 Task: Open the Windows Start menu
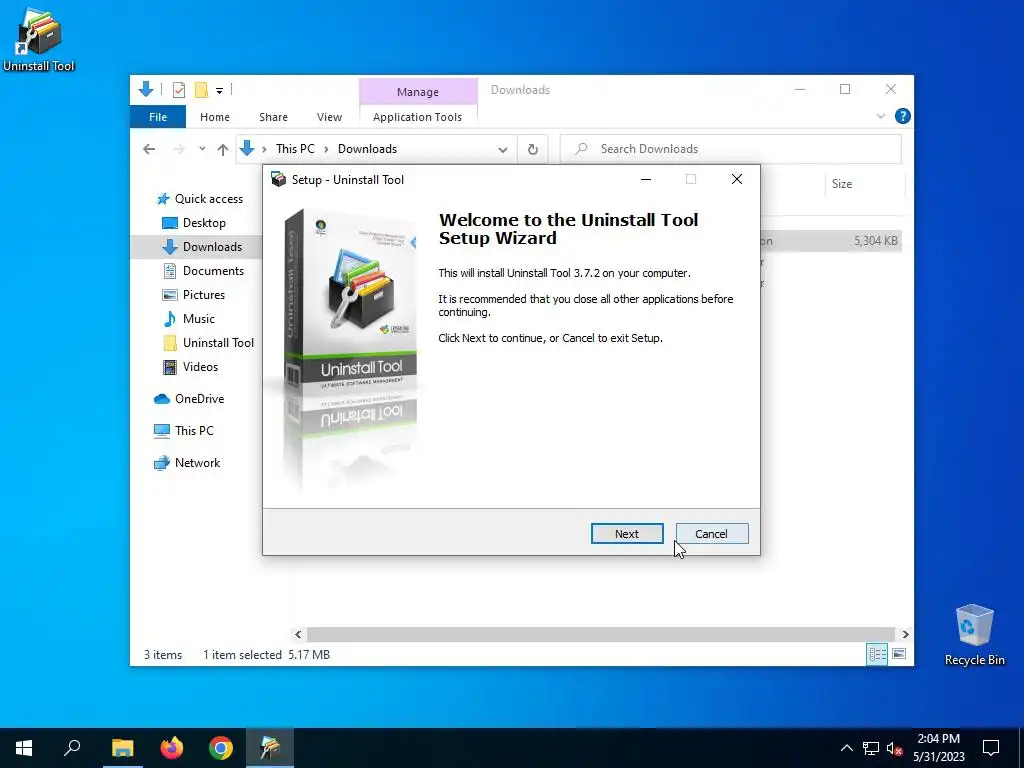point(24,748)
